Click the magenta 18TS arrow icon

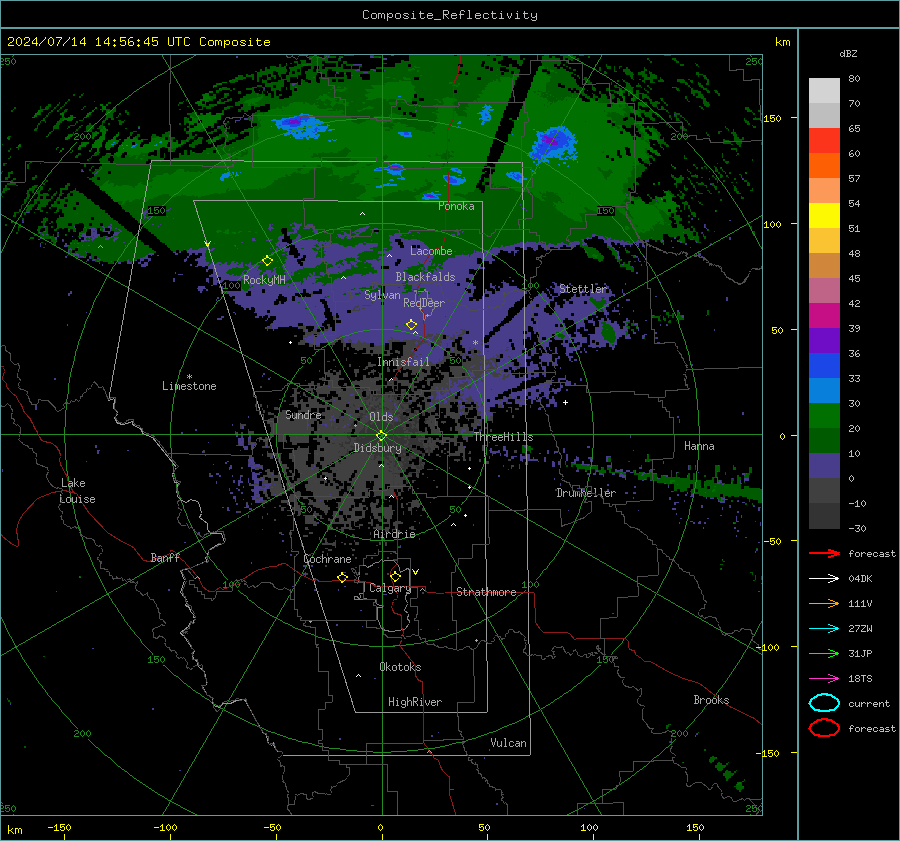pyautogui.click(x=824, y=679)
